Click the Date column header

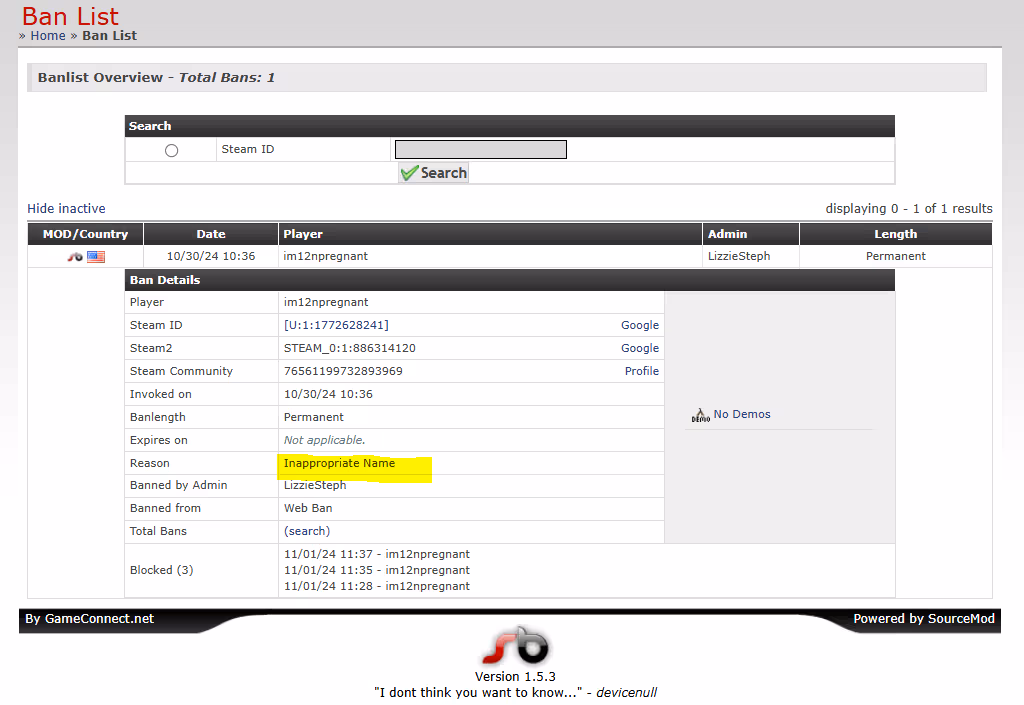pos(211,234)
